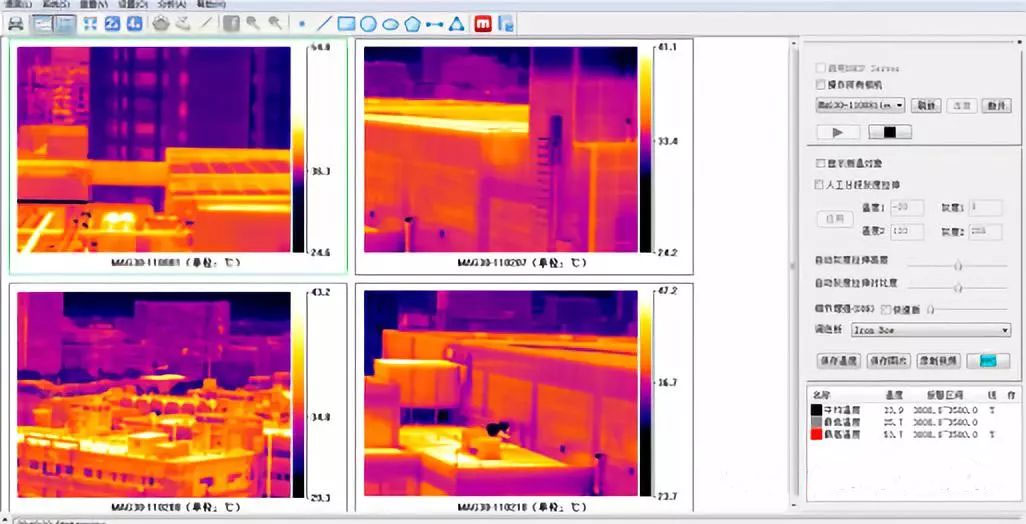1026x524 pixels.
Task: Click the red M toolbar icon
Action: tap(483, 23)
